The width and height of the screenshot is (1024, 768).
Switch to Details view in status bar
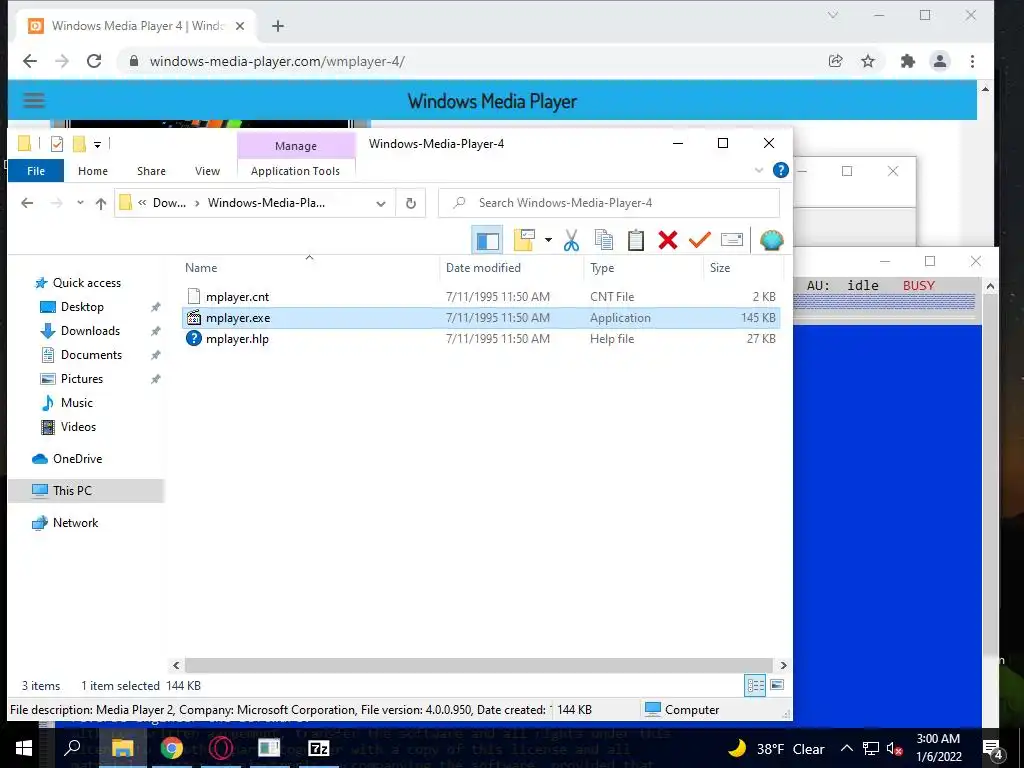tap(755, 686)
